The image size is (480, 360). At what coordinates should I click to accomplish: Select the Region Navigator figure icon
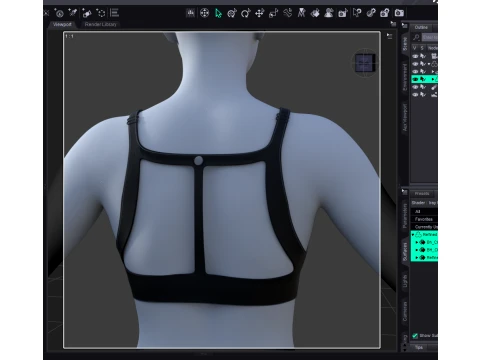pos(329,13)
